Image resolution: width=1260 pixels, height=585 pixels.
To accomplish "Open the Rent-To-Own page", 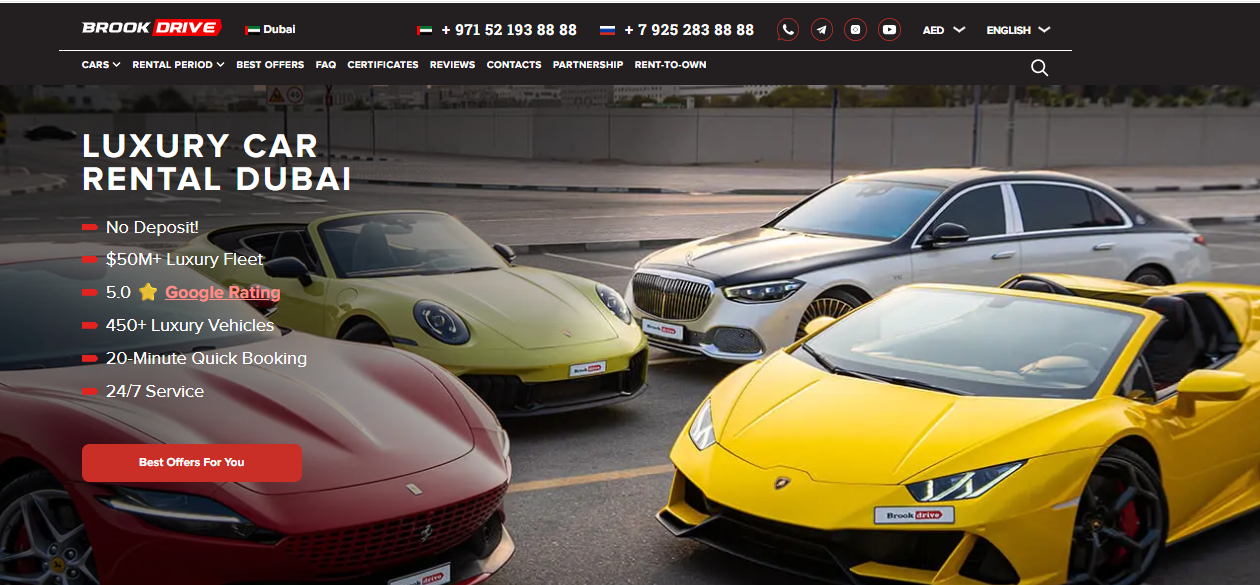I will (670, 65).
